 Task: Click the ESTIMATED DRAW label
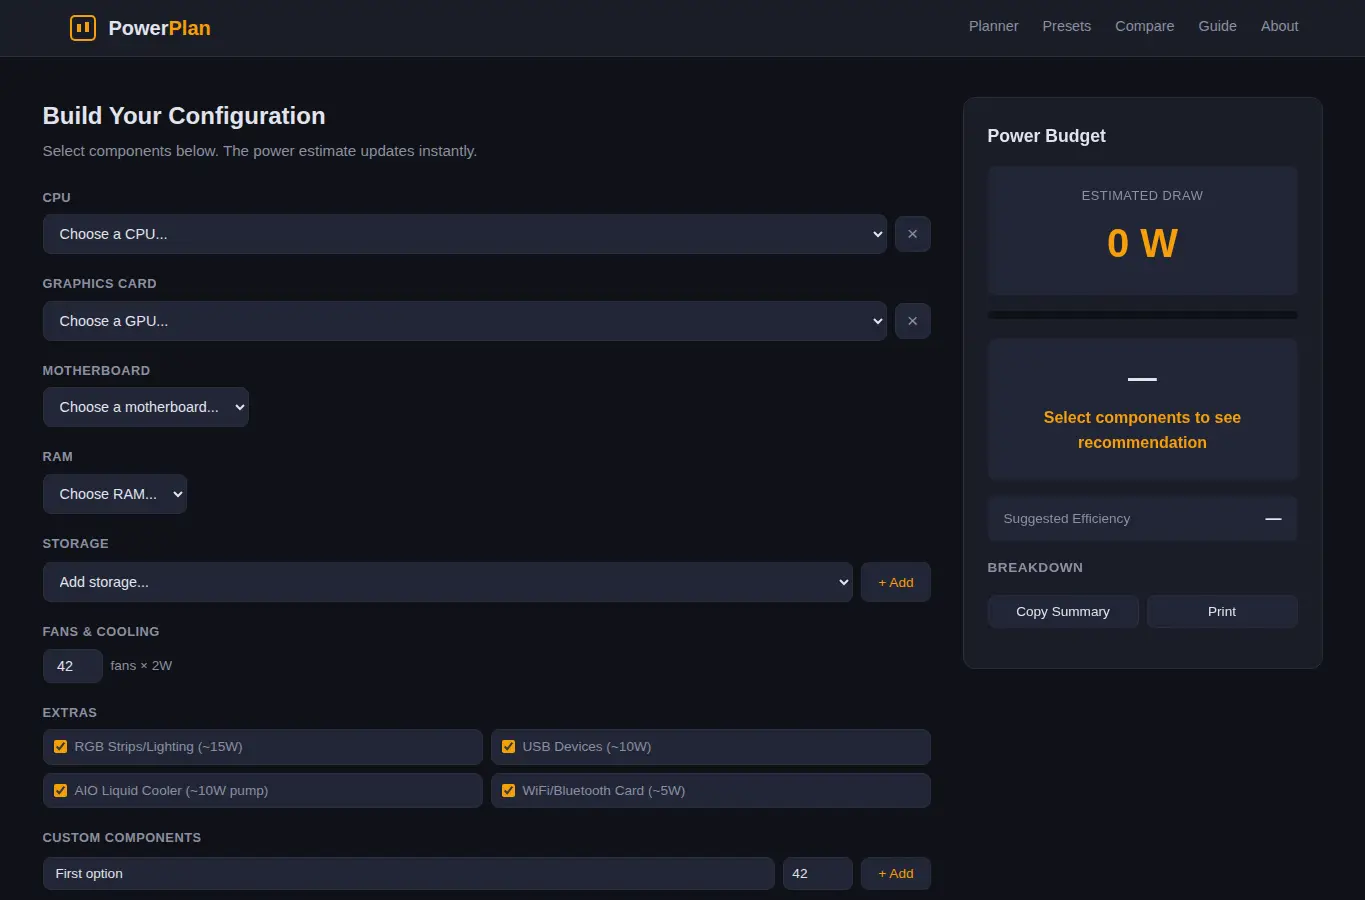[1142, 196]
